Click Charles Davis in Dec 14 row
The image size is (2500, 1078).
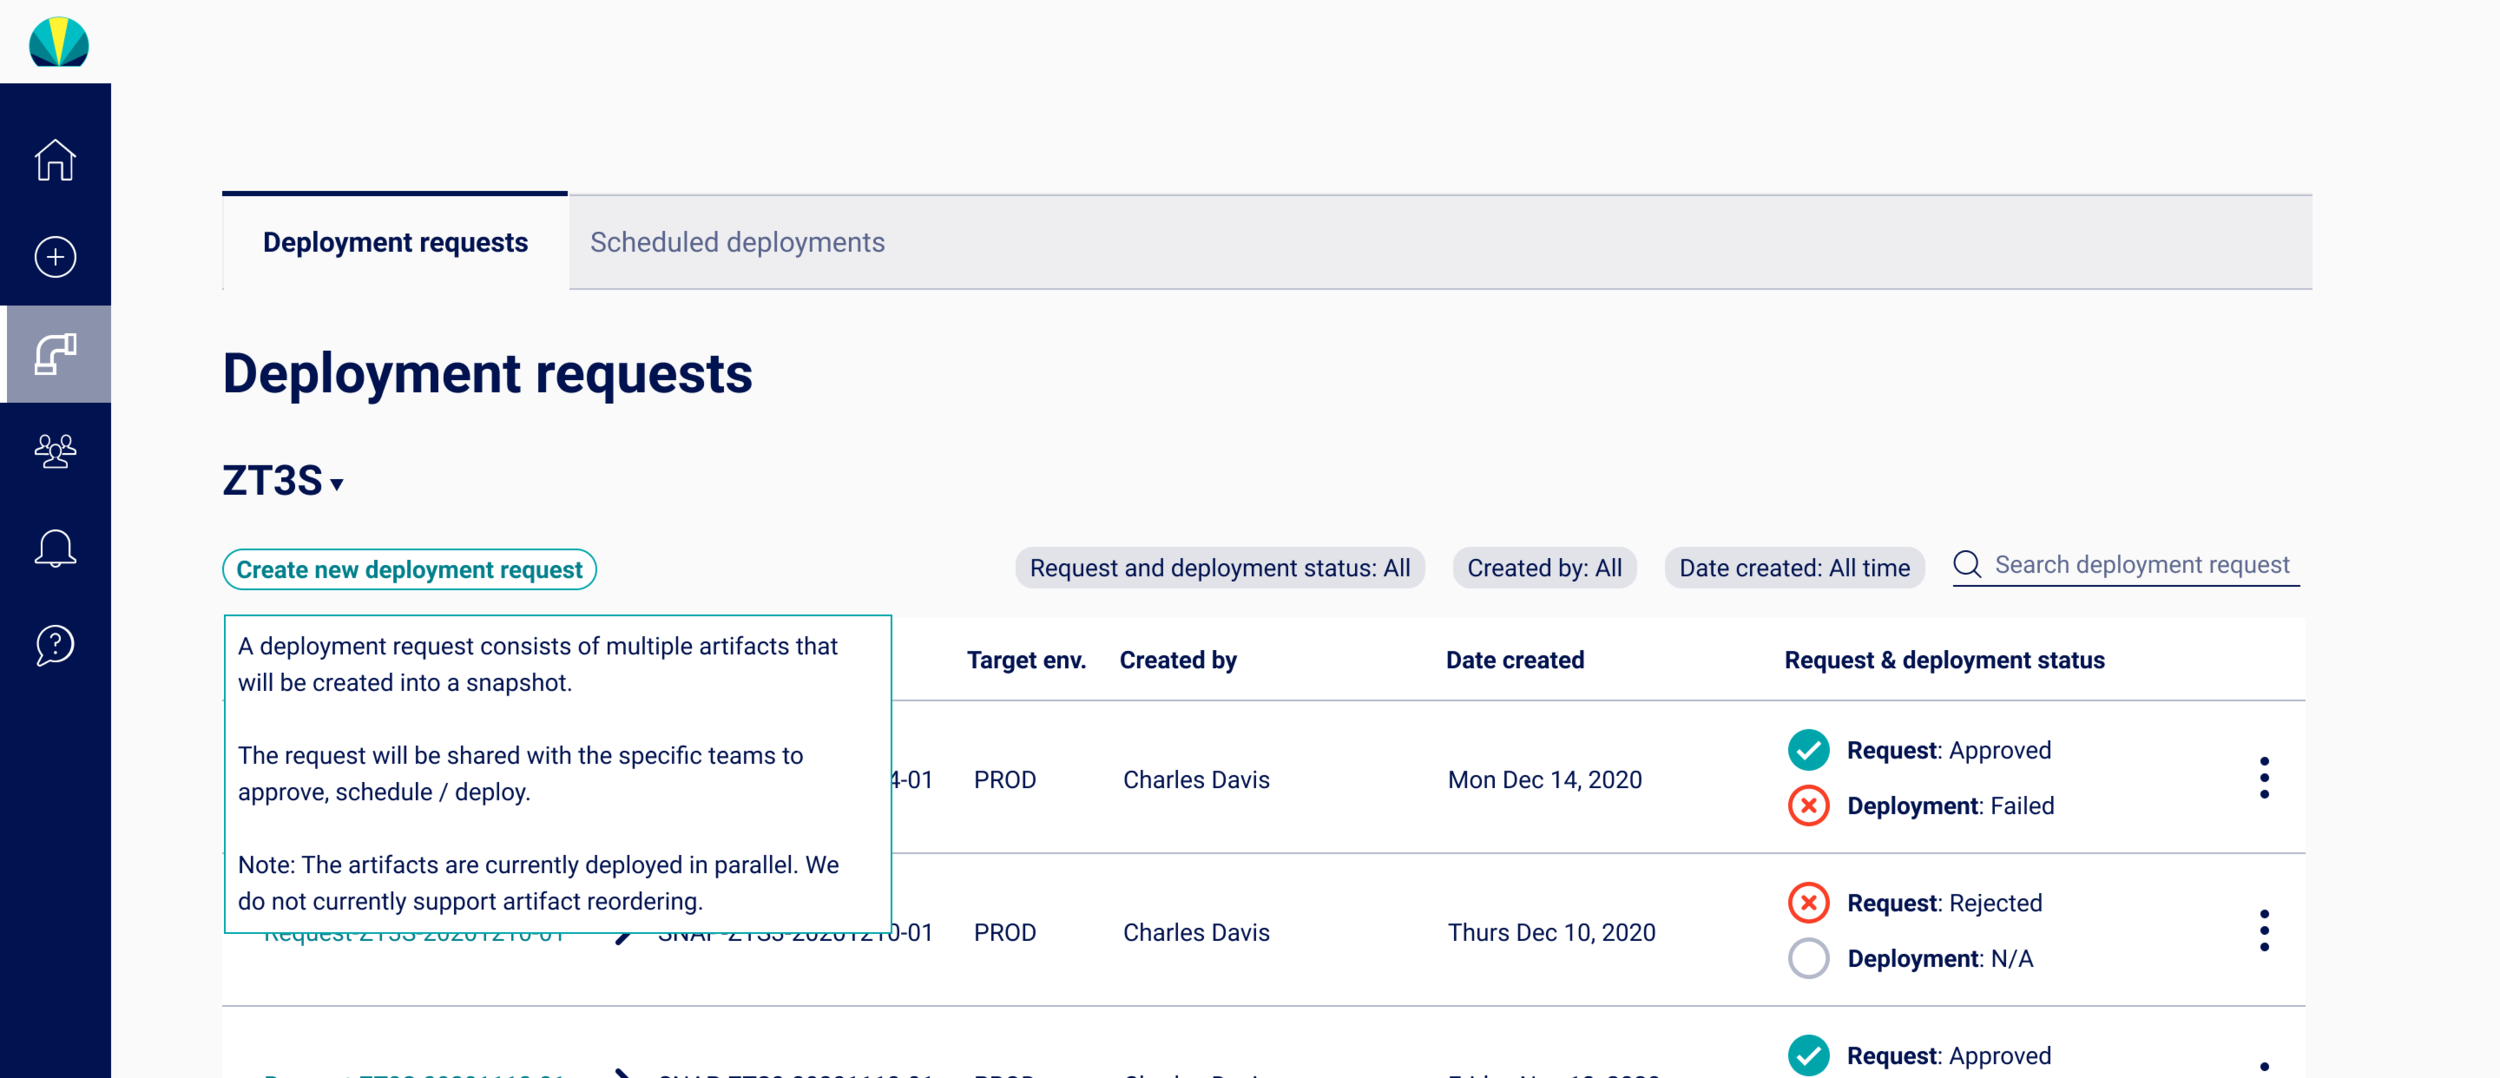coord(1196,780)
